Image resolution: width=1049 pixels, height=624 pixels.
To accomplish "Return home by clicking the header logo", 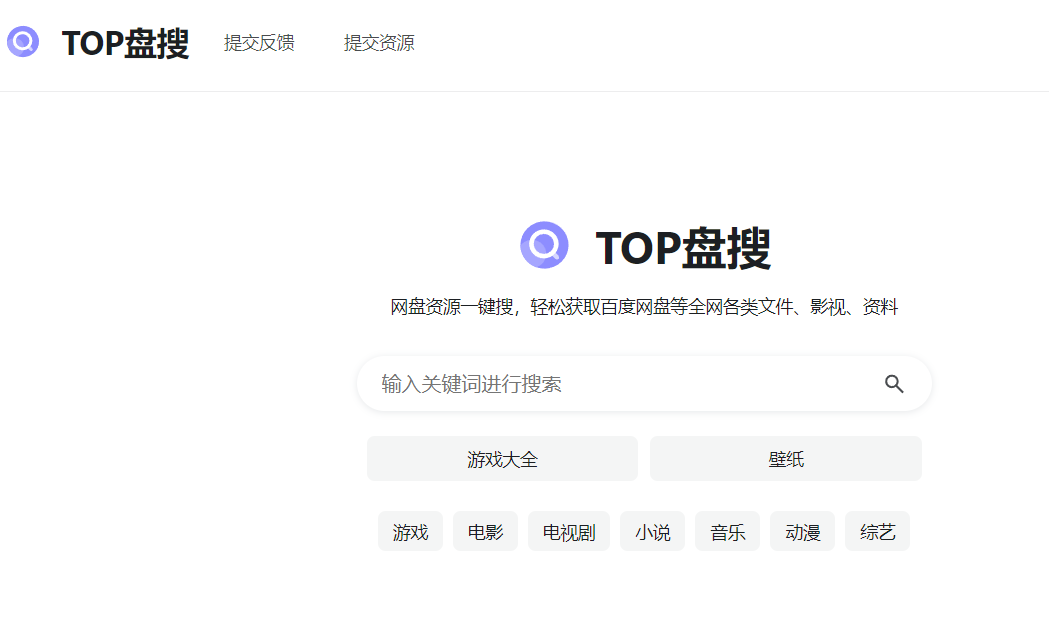I will coord(22,43).
